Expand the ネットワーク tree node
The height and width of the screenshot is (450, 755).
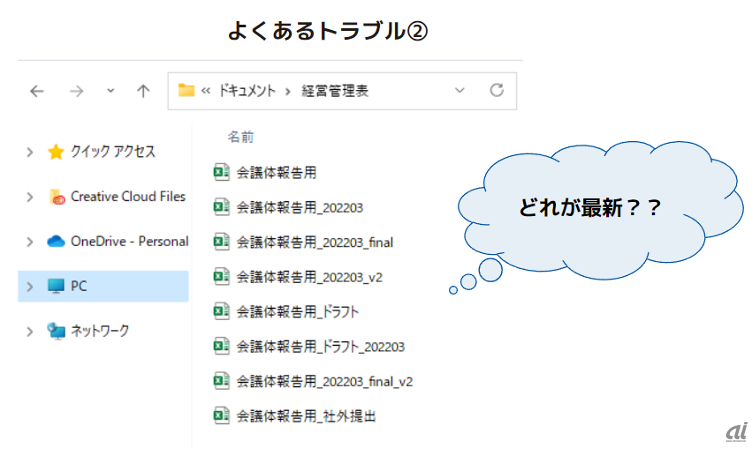[30, 332]
